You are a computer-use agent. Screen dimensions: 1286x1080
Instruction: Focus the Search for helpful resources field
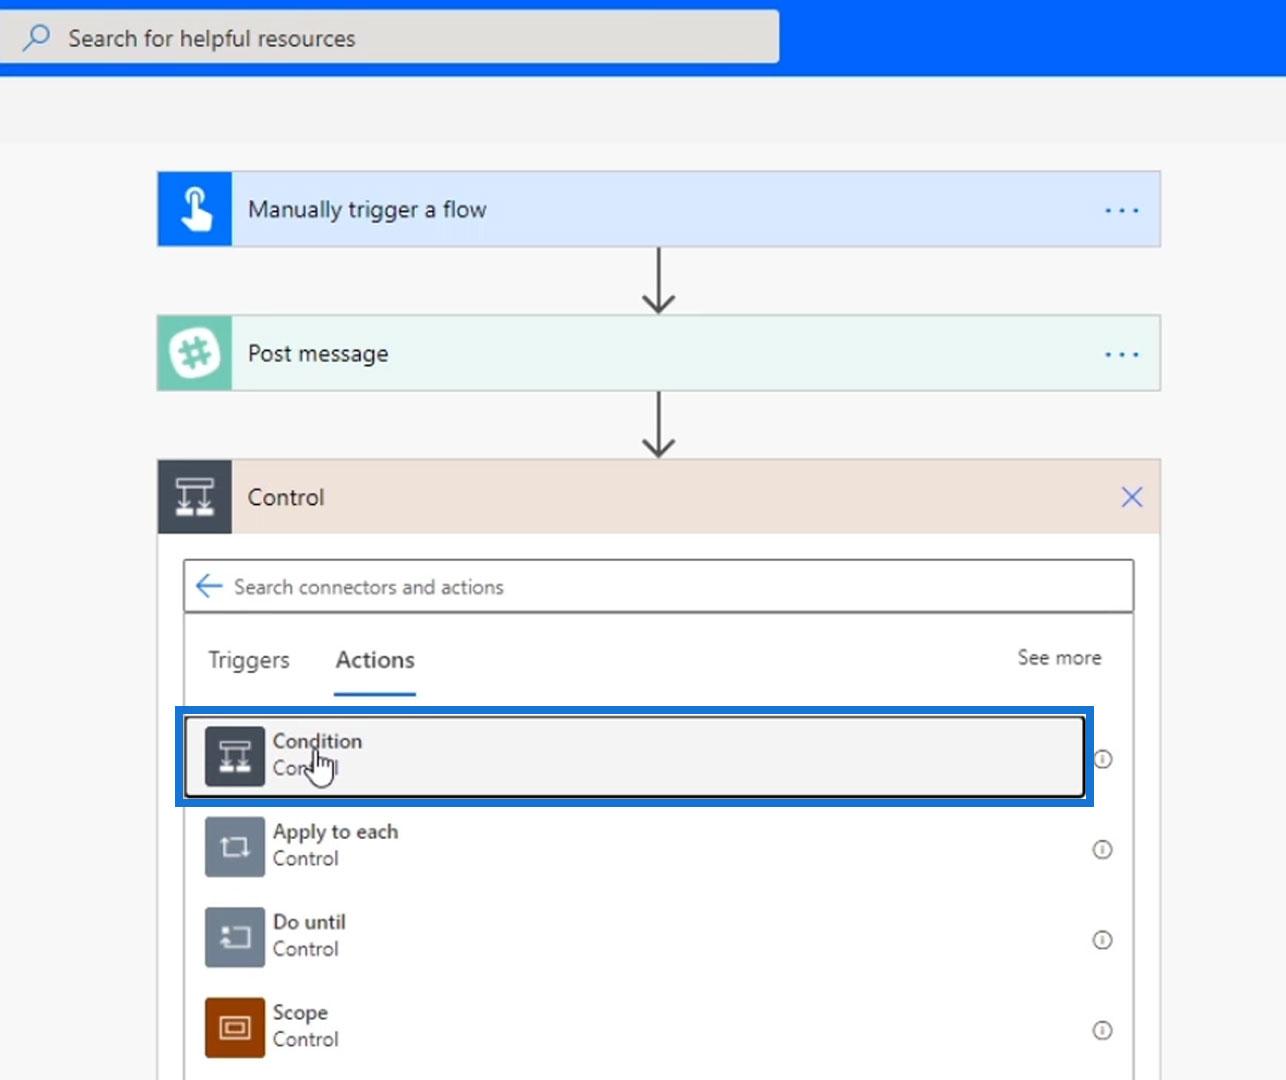click(x=389, y=38)
